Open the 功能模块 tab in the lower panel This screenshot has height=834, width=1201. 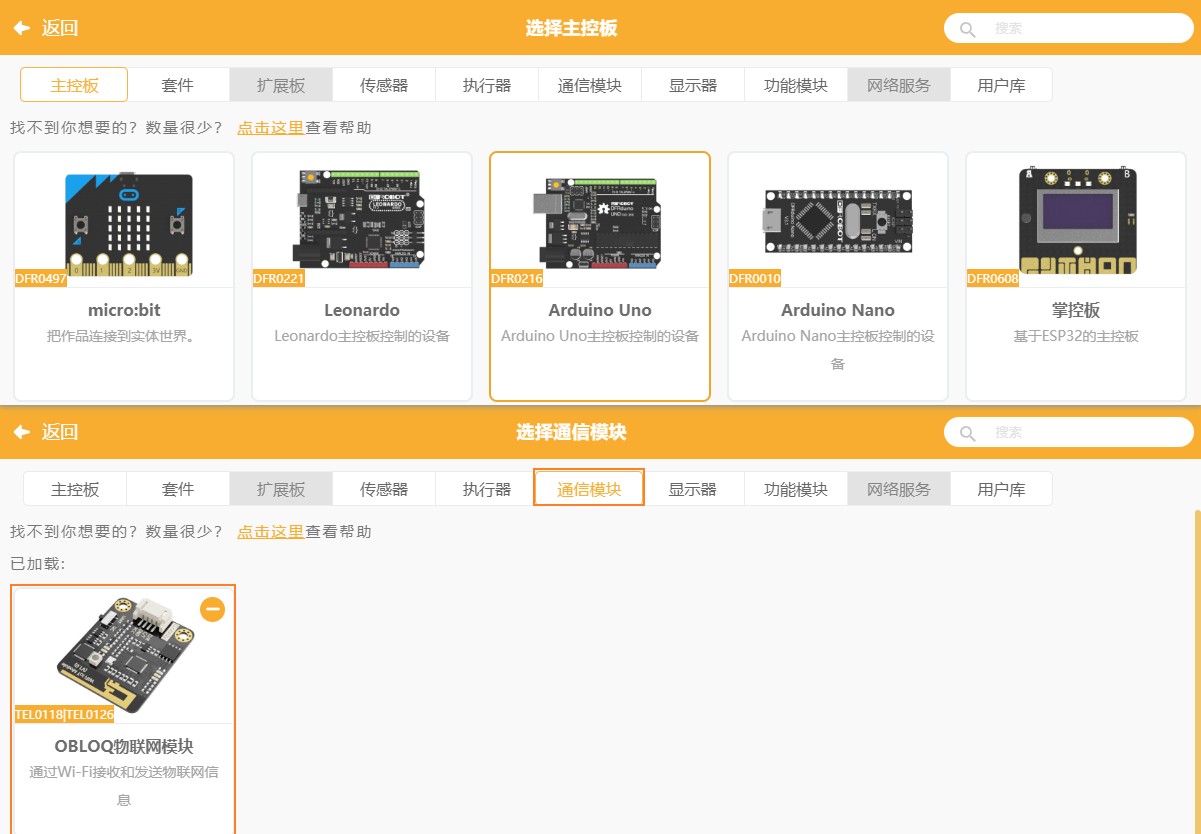(x=796, y=489)
